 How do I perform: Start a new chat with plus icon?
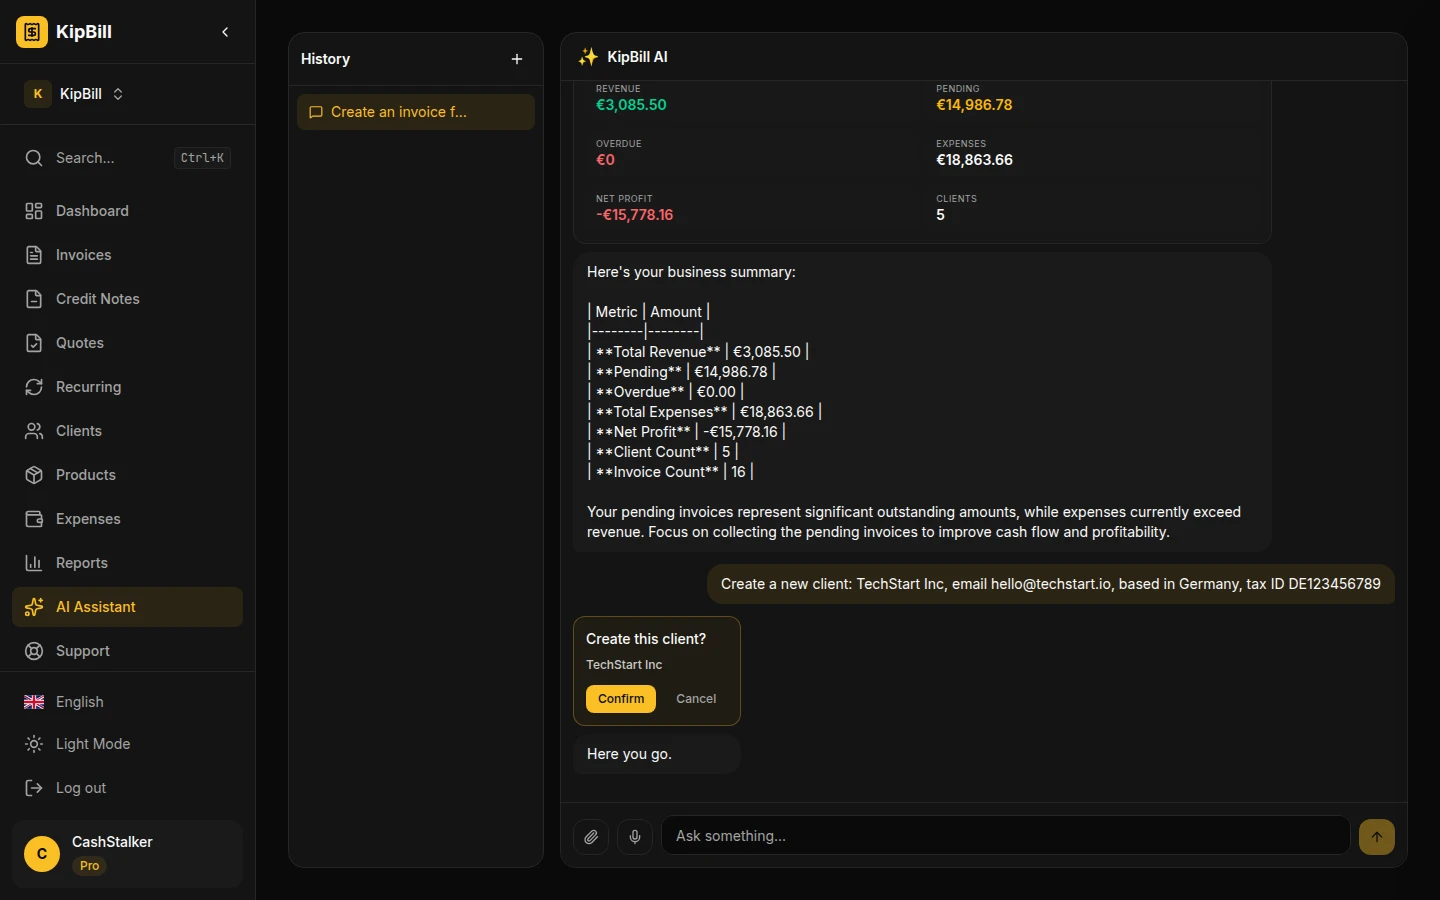[x=517, y=59]
